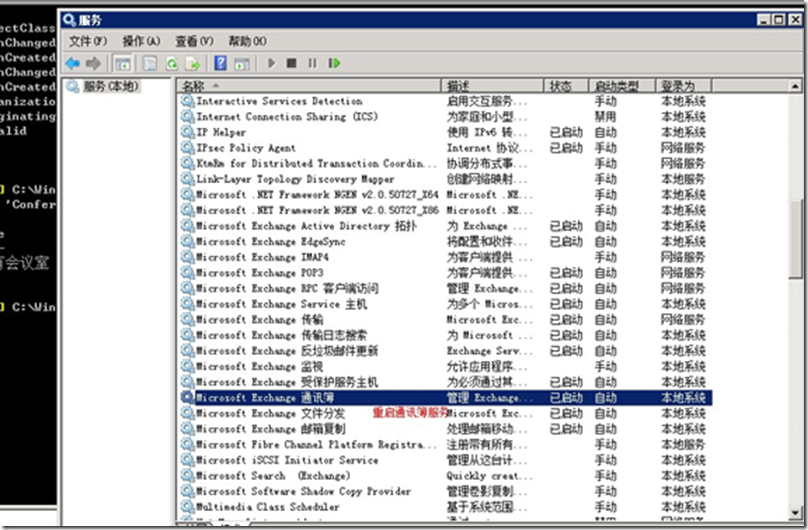The width and height of the screenshot is (808, 530).
Task: Sort by the 描述 column header
Action: [493, 86]
